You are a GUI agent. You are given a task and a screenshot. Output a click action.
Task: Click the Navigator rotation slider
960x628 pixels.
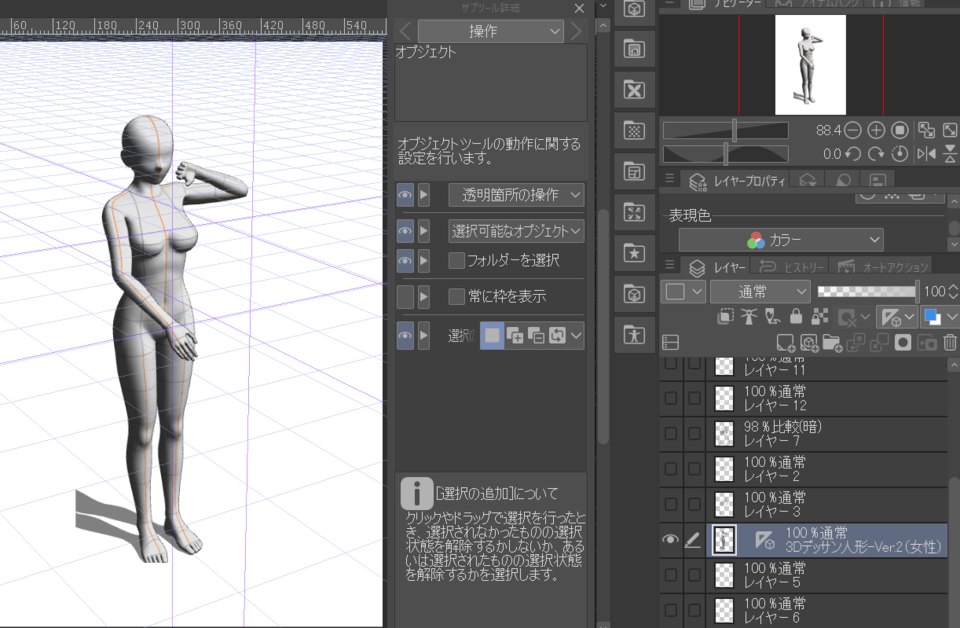point(726,154)
